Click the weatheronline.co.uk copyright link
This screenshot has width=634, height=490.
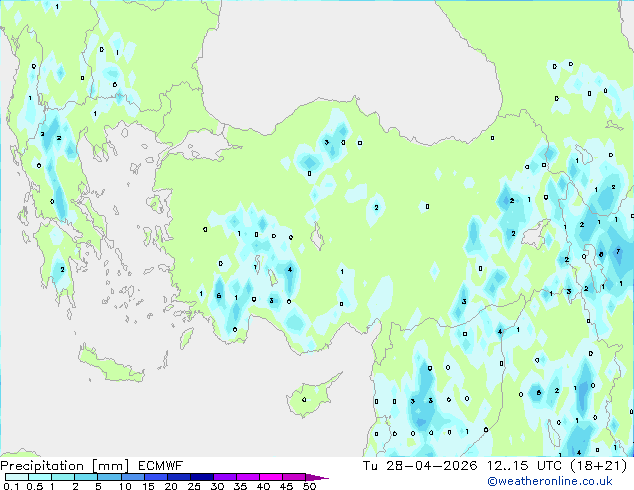click(550, 481)
